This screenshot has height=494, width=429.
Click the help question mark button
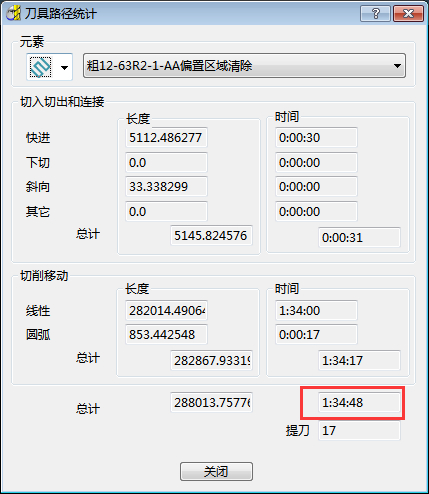tap(375, 14)
